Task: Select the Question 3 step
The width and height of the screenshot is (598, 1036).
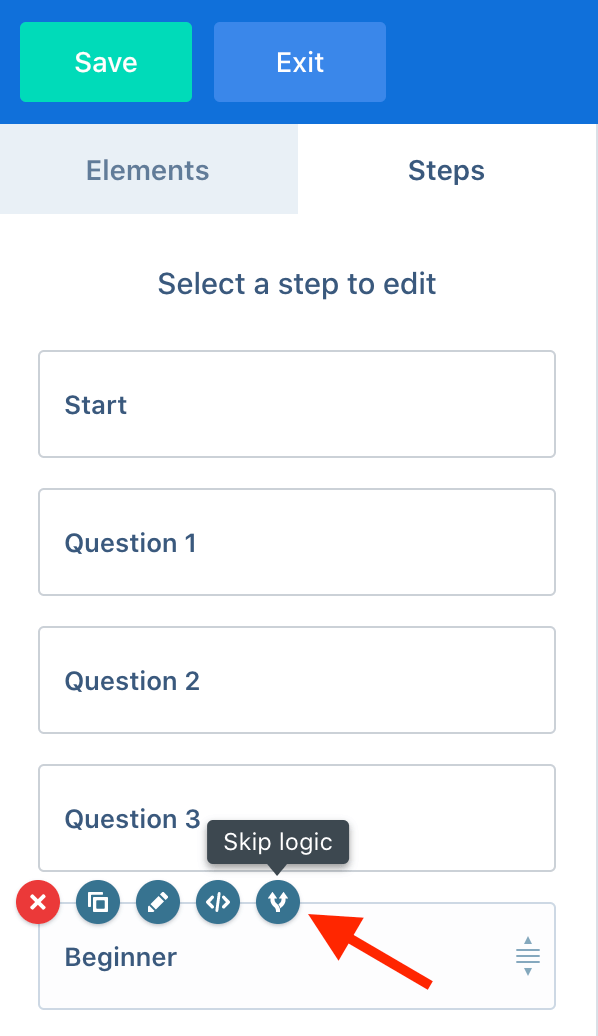Action: tap(297, 818)
